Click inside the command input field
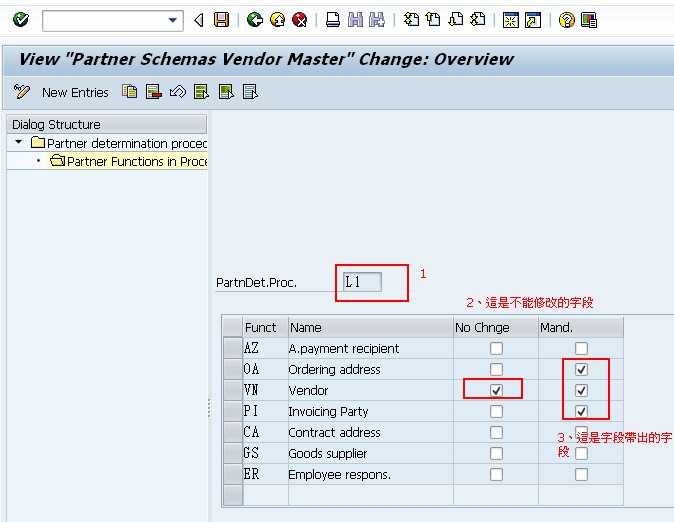 (x=105, y=21)
